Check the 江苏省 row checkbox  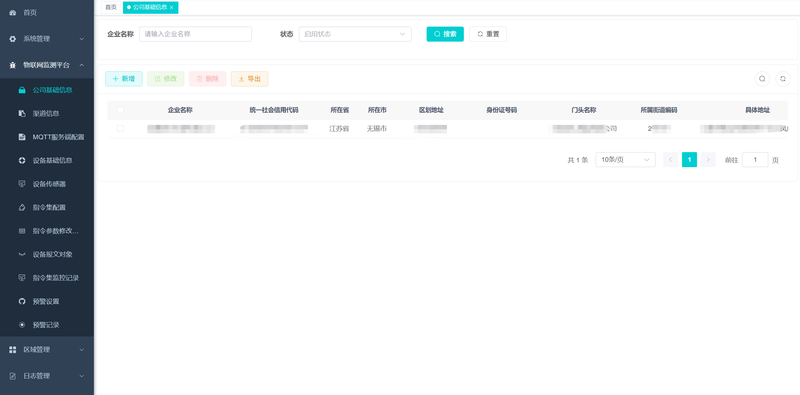tap(120, 129)
